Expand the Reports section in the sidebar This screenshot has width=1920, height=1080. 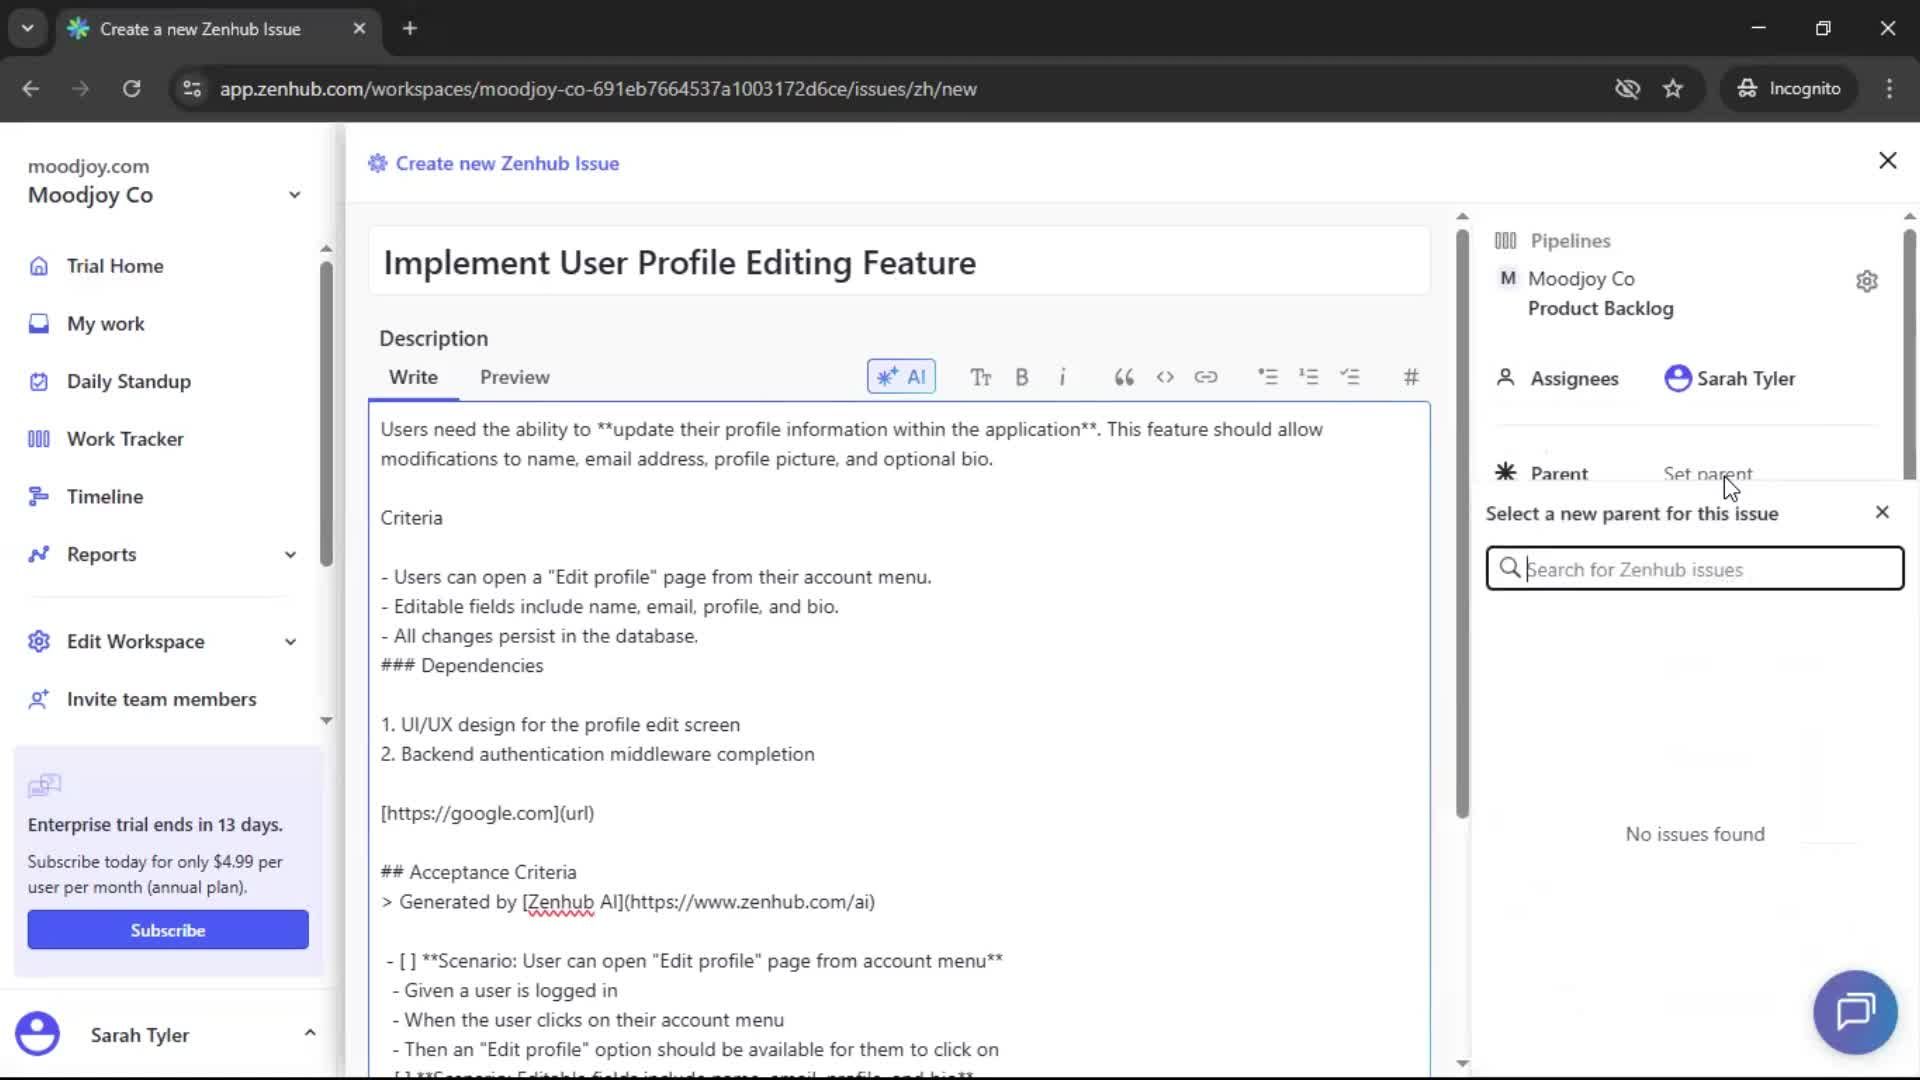click(290, 554)
